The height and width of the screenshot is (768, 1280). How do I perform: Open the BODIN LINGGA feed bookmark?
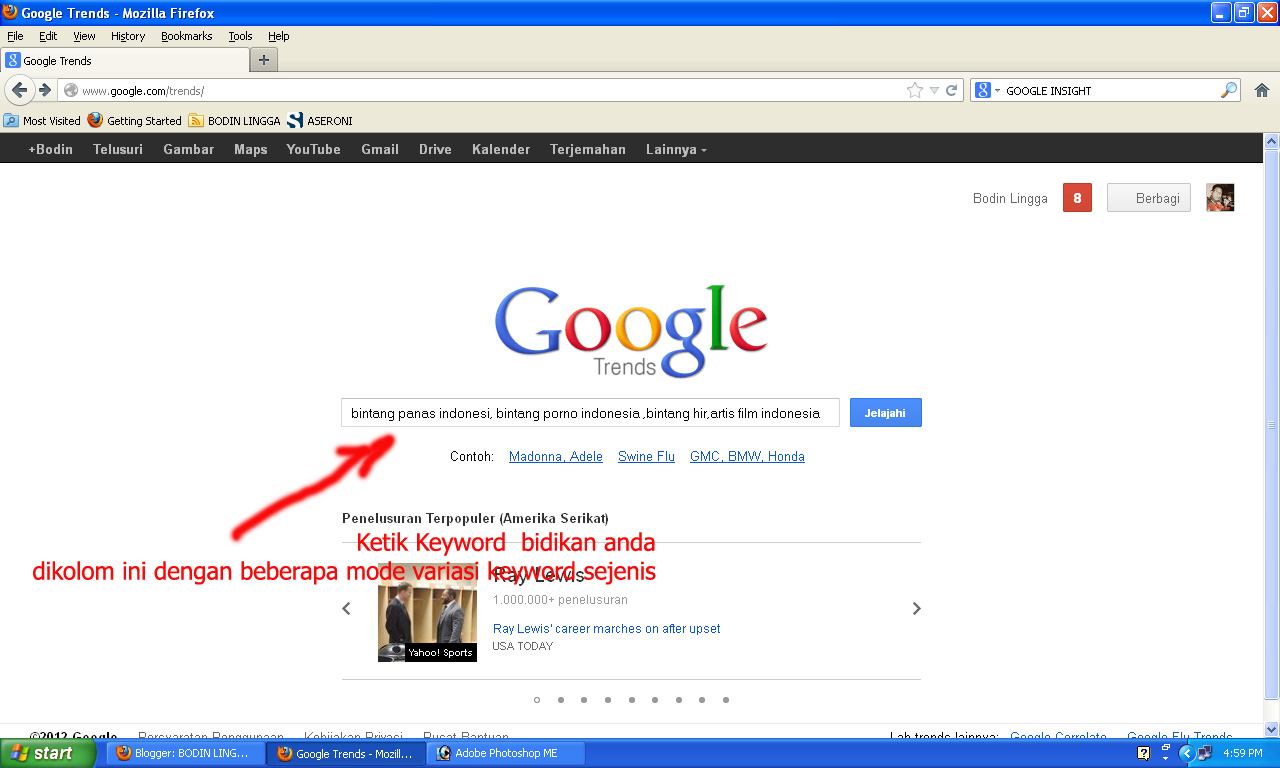(235, 121)
